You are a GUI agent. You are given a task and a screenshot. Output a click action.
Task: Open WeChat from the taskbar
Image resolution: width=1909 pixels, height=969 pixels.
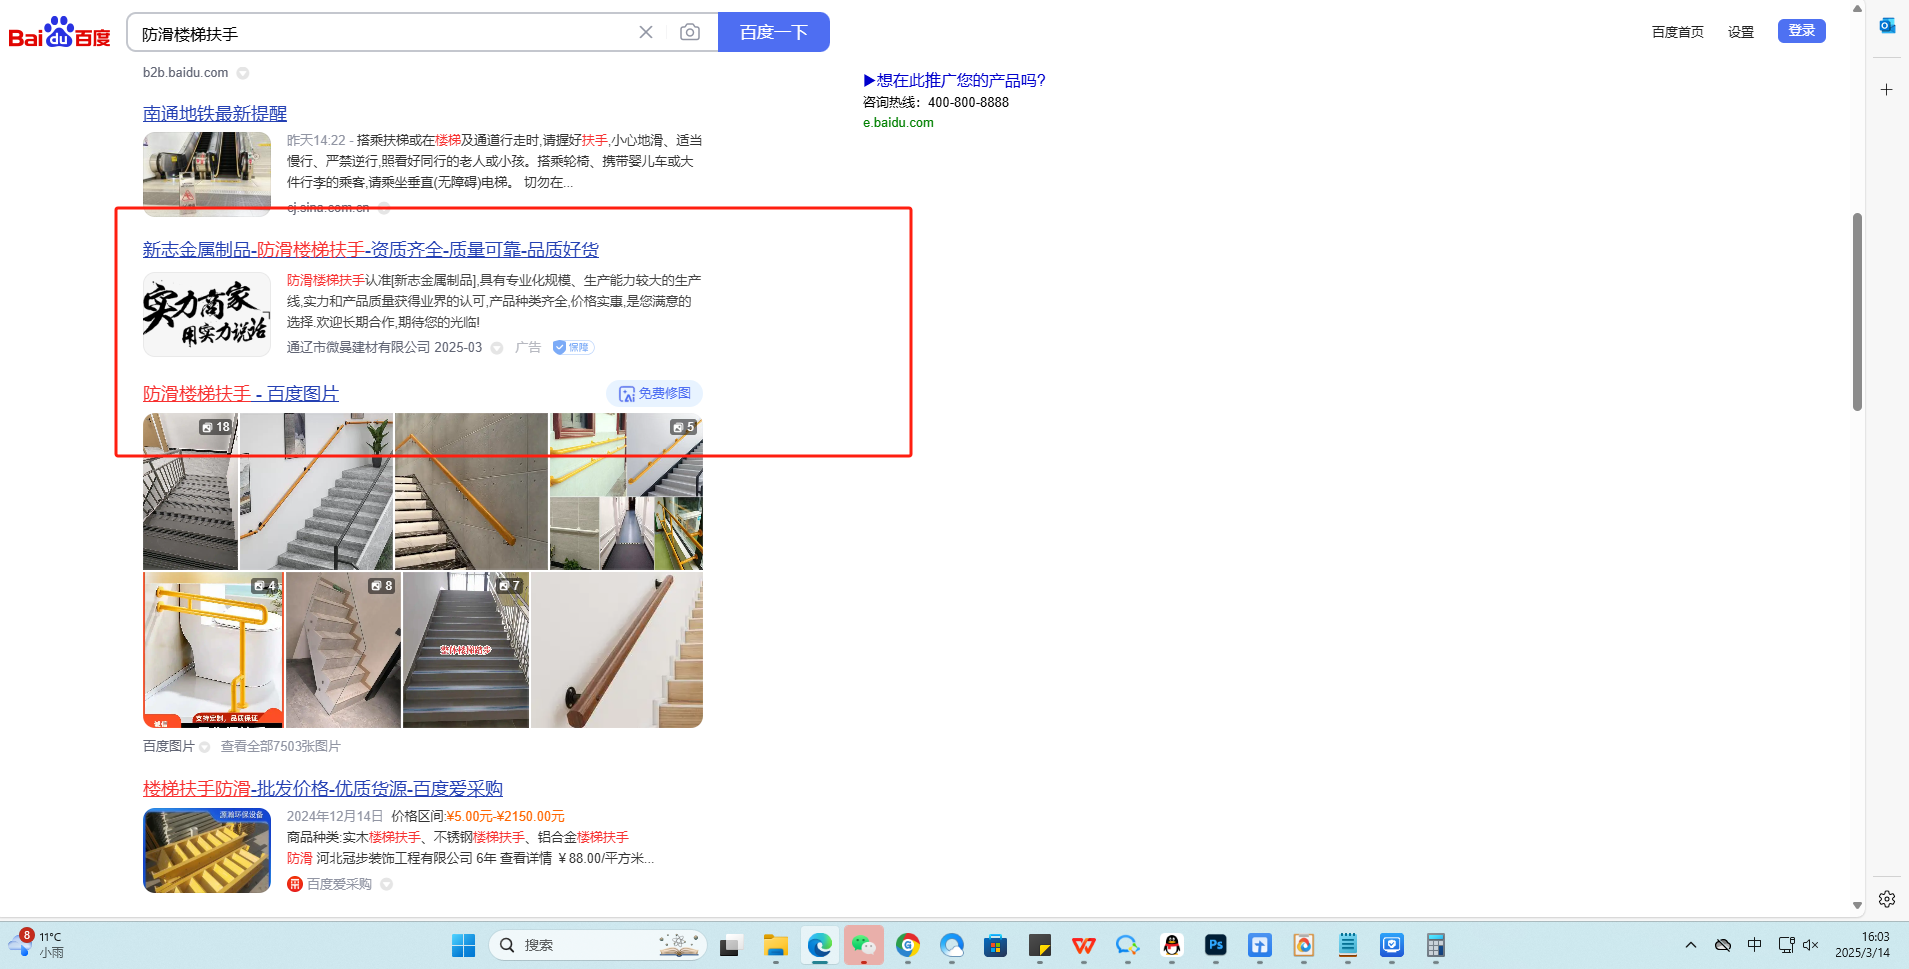(864, 945)
